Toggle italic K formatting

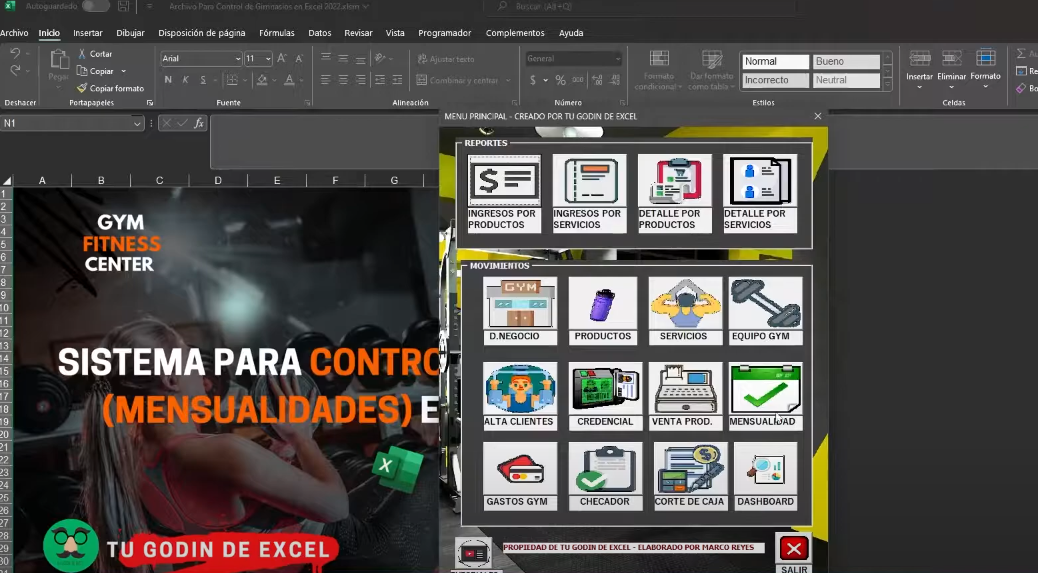pyautogui.click(x=185, y=80)
